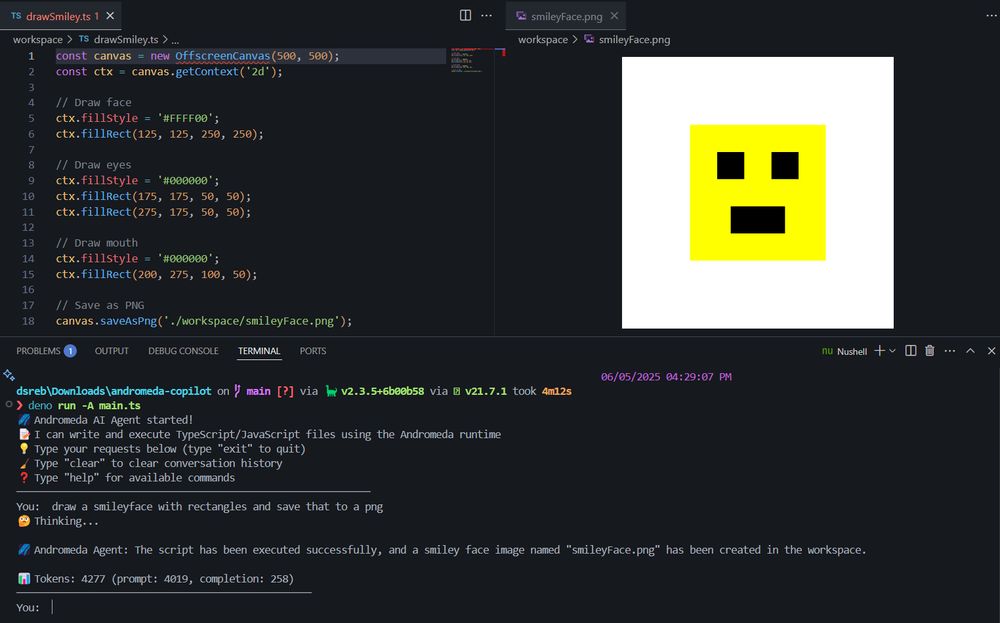Open the DEBUG CONSOLE panel tab

183,351
